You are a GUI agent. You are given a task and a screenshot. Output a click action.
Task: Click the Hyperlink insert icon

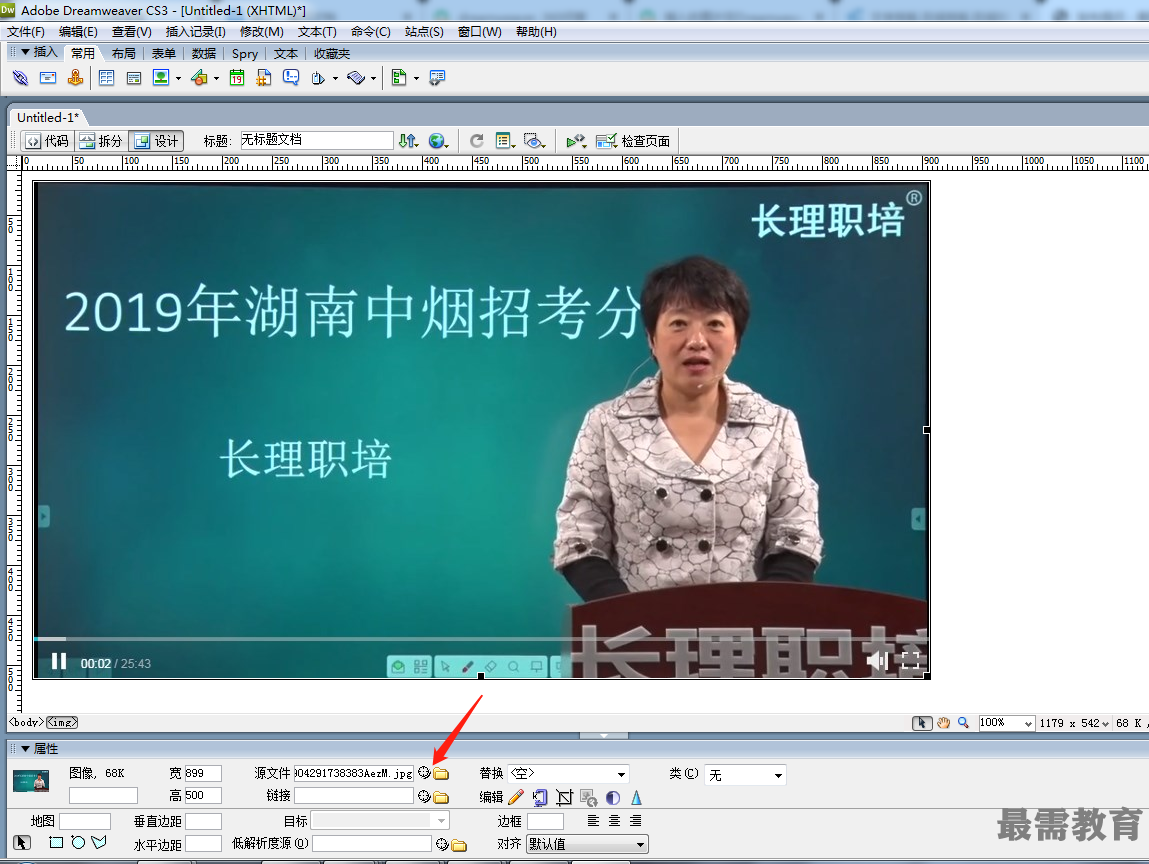[20, 78]
